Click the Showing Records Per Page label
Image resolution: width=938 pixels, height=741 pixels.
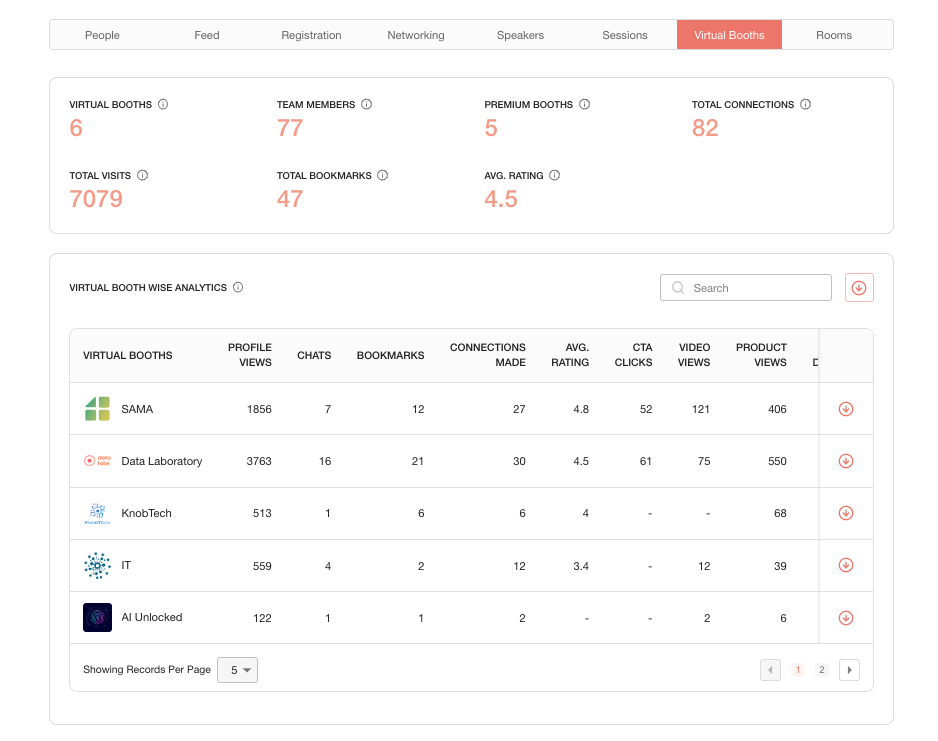pyautogui.click(x=147, y=669)
